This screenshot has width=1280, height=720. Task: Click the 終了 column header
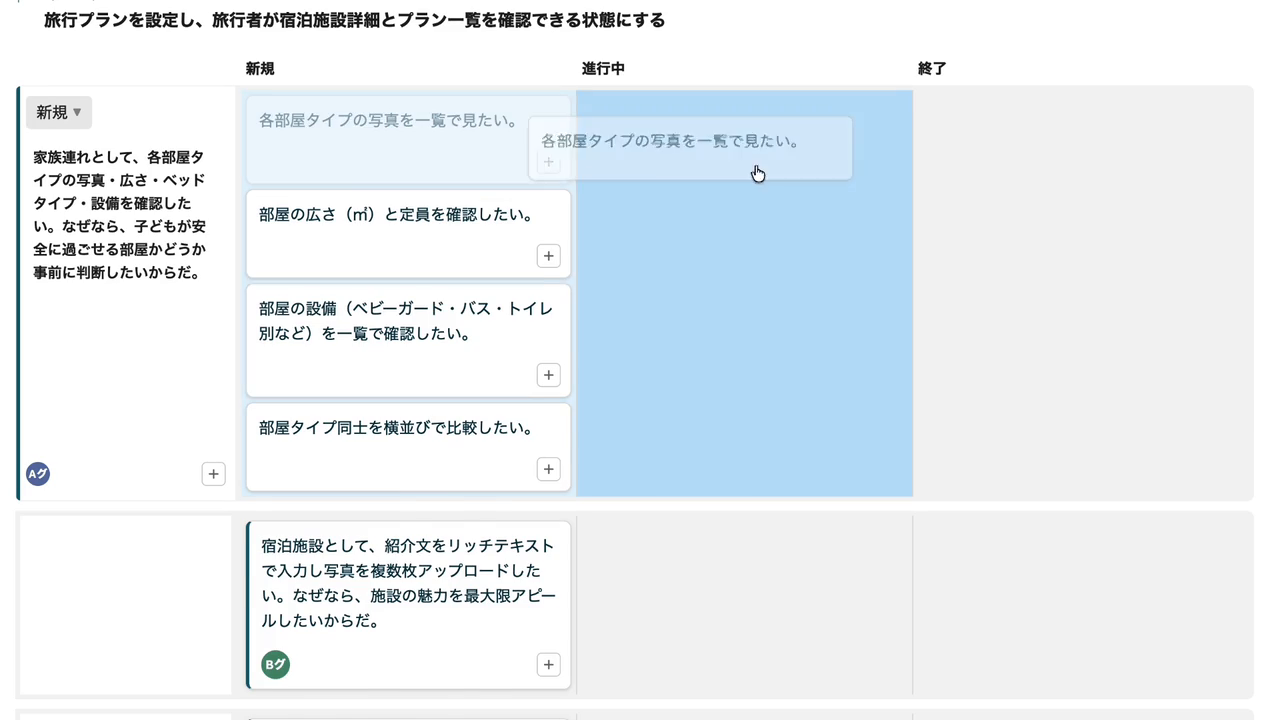click(932, 69)
